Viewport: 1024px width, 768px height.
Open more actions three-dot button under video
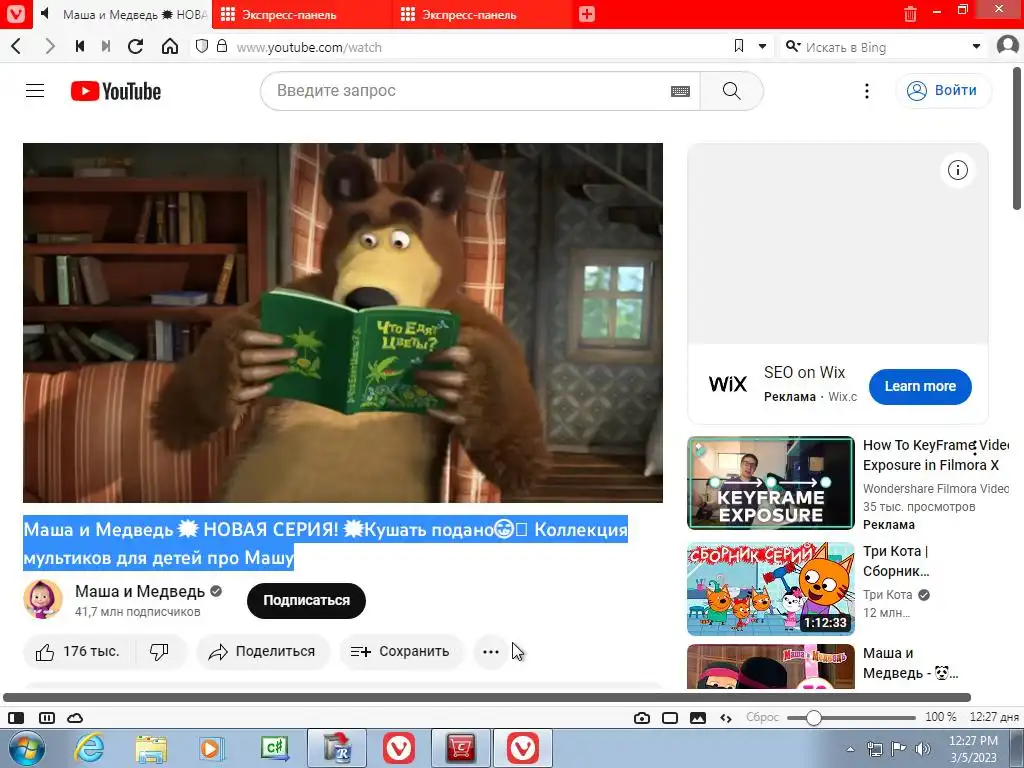490,651
